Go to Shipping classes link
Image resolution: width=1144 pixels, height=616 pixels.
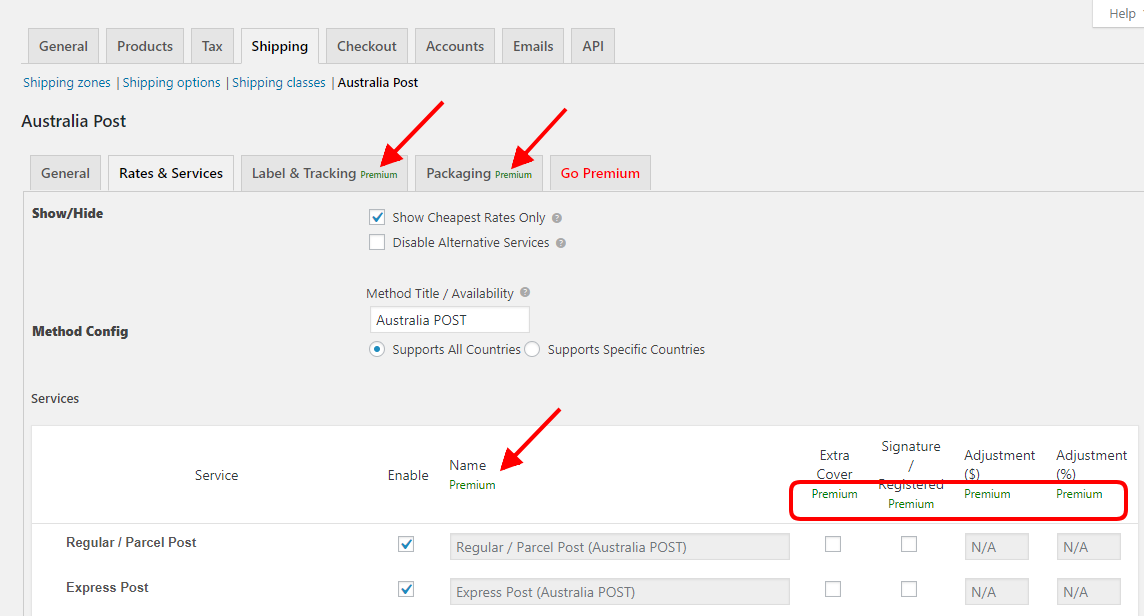(x=279, y=82)
